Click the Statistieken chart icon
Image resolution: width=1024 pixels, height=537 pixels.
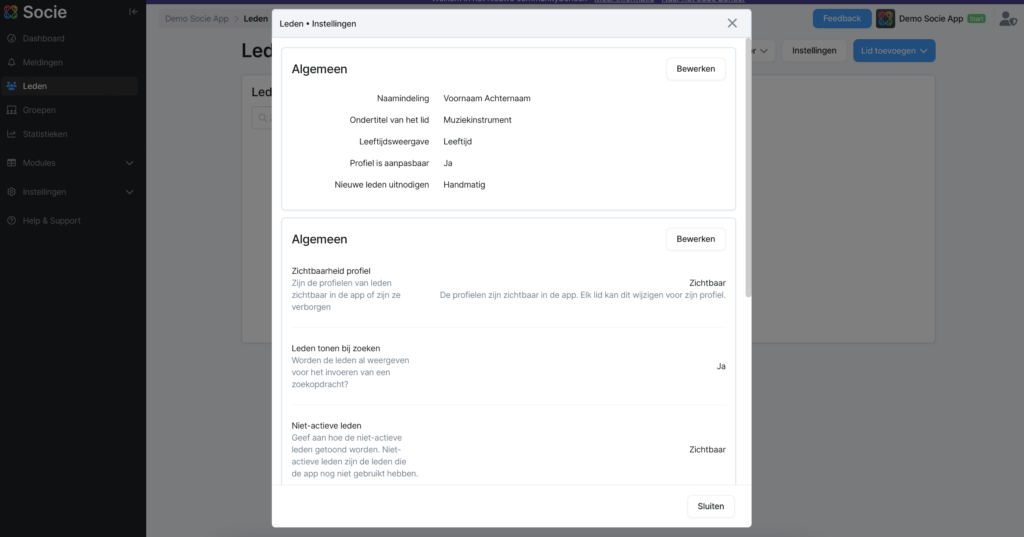click(x=11, y=134)
